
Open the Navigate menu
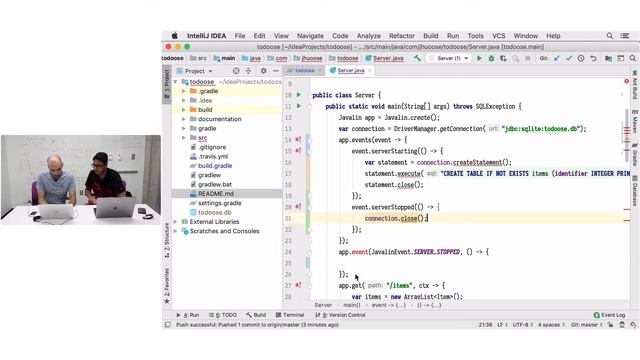tap(310, 36)
